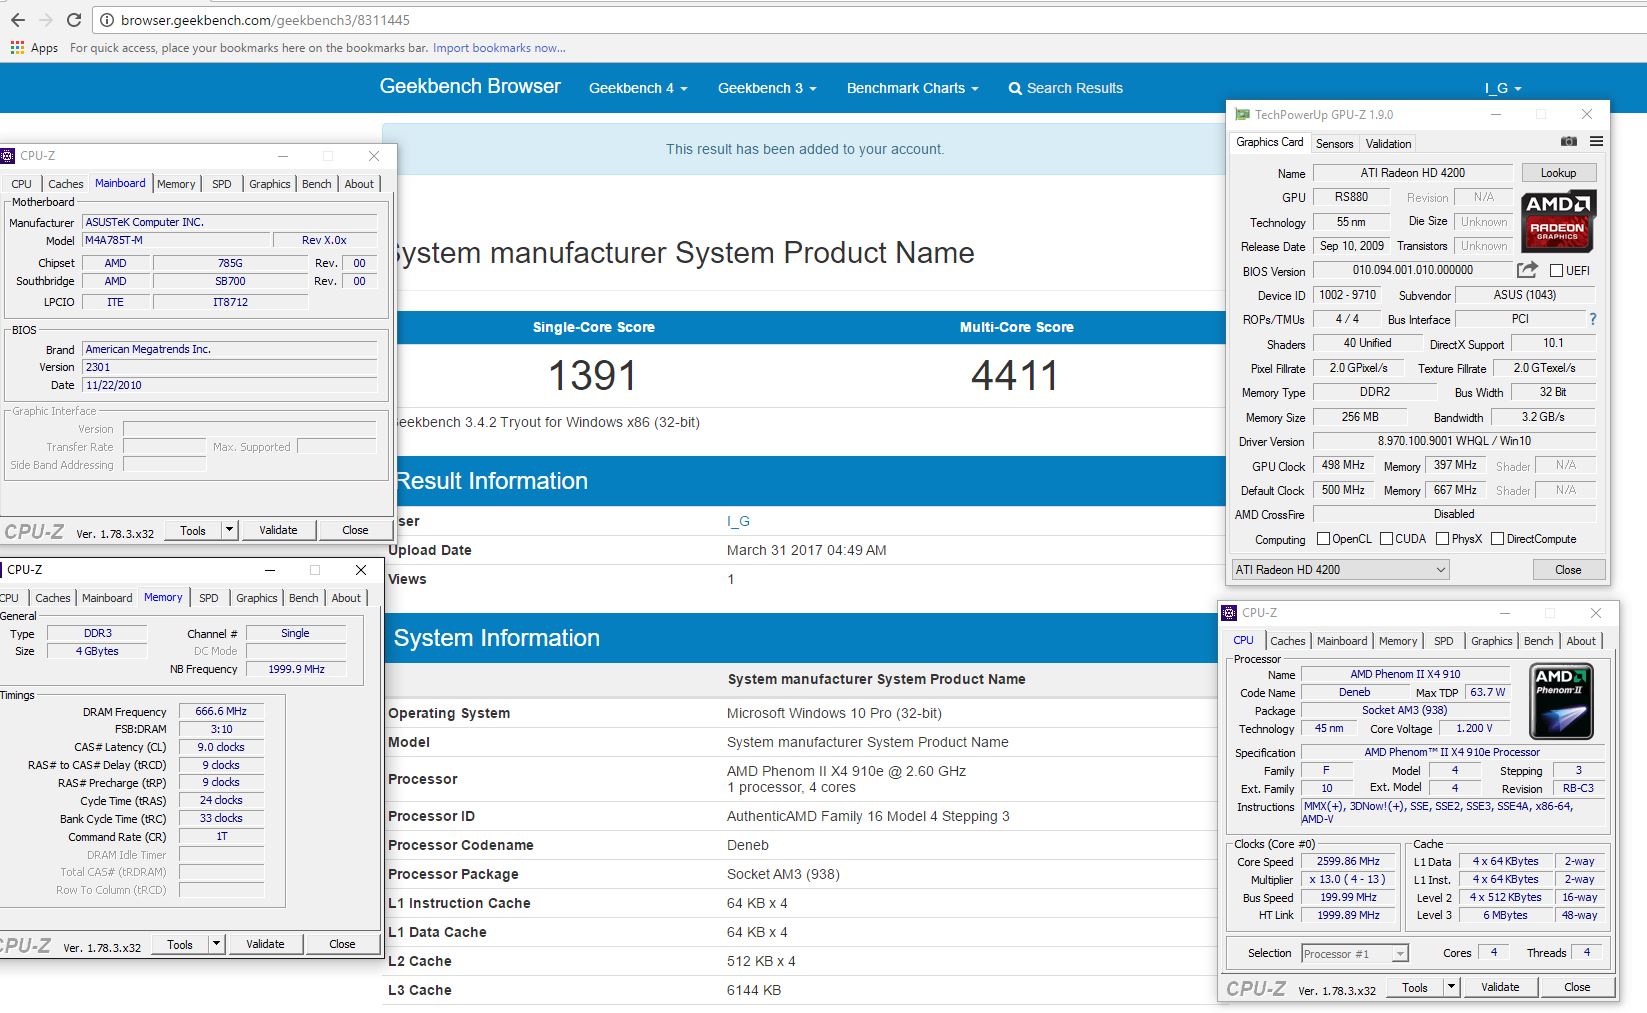Click the Core Speed value 2599.86 MHz
This screenshot has width=1647, height=1013.
[1348, 861]
